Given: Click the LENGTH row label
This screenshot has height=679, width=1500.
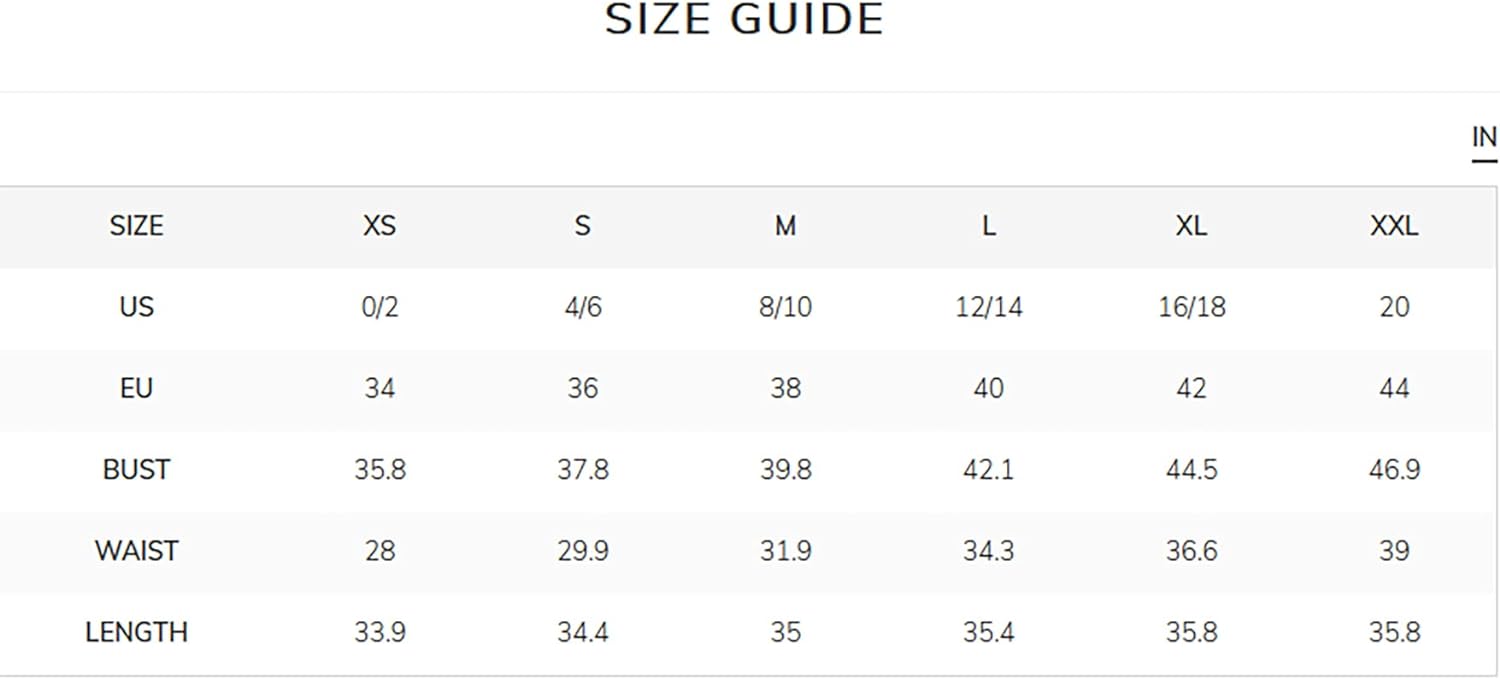Looking at the screenshot, I should [x=136, y=632].
